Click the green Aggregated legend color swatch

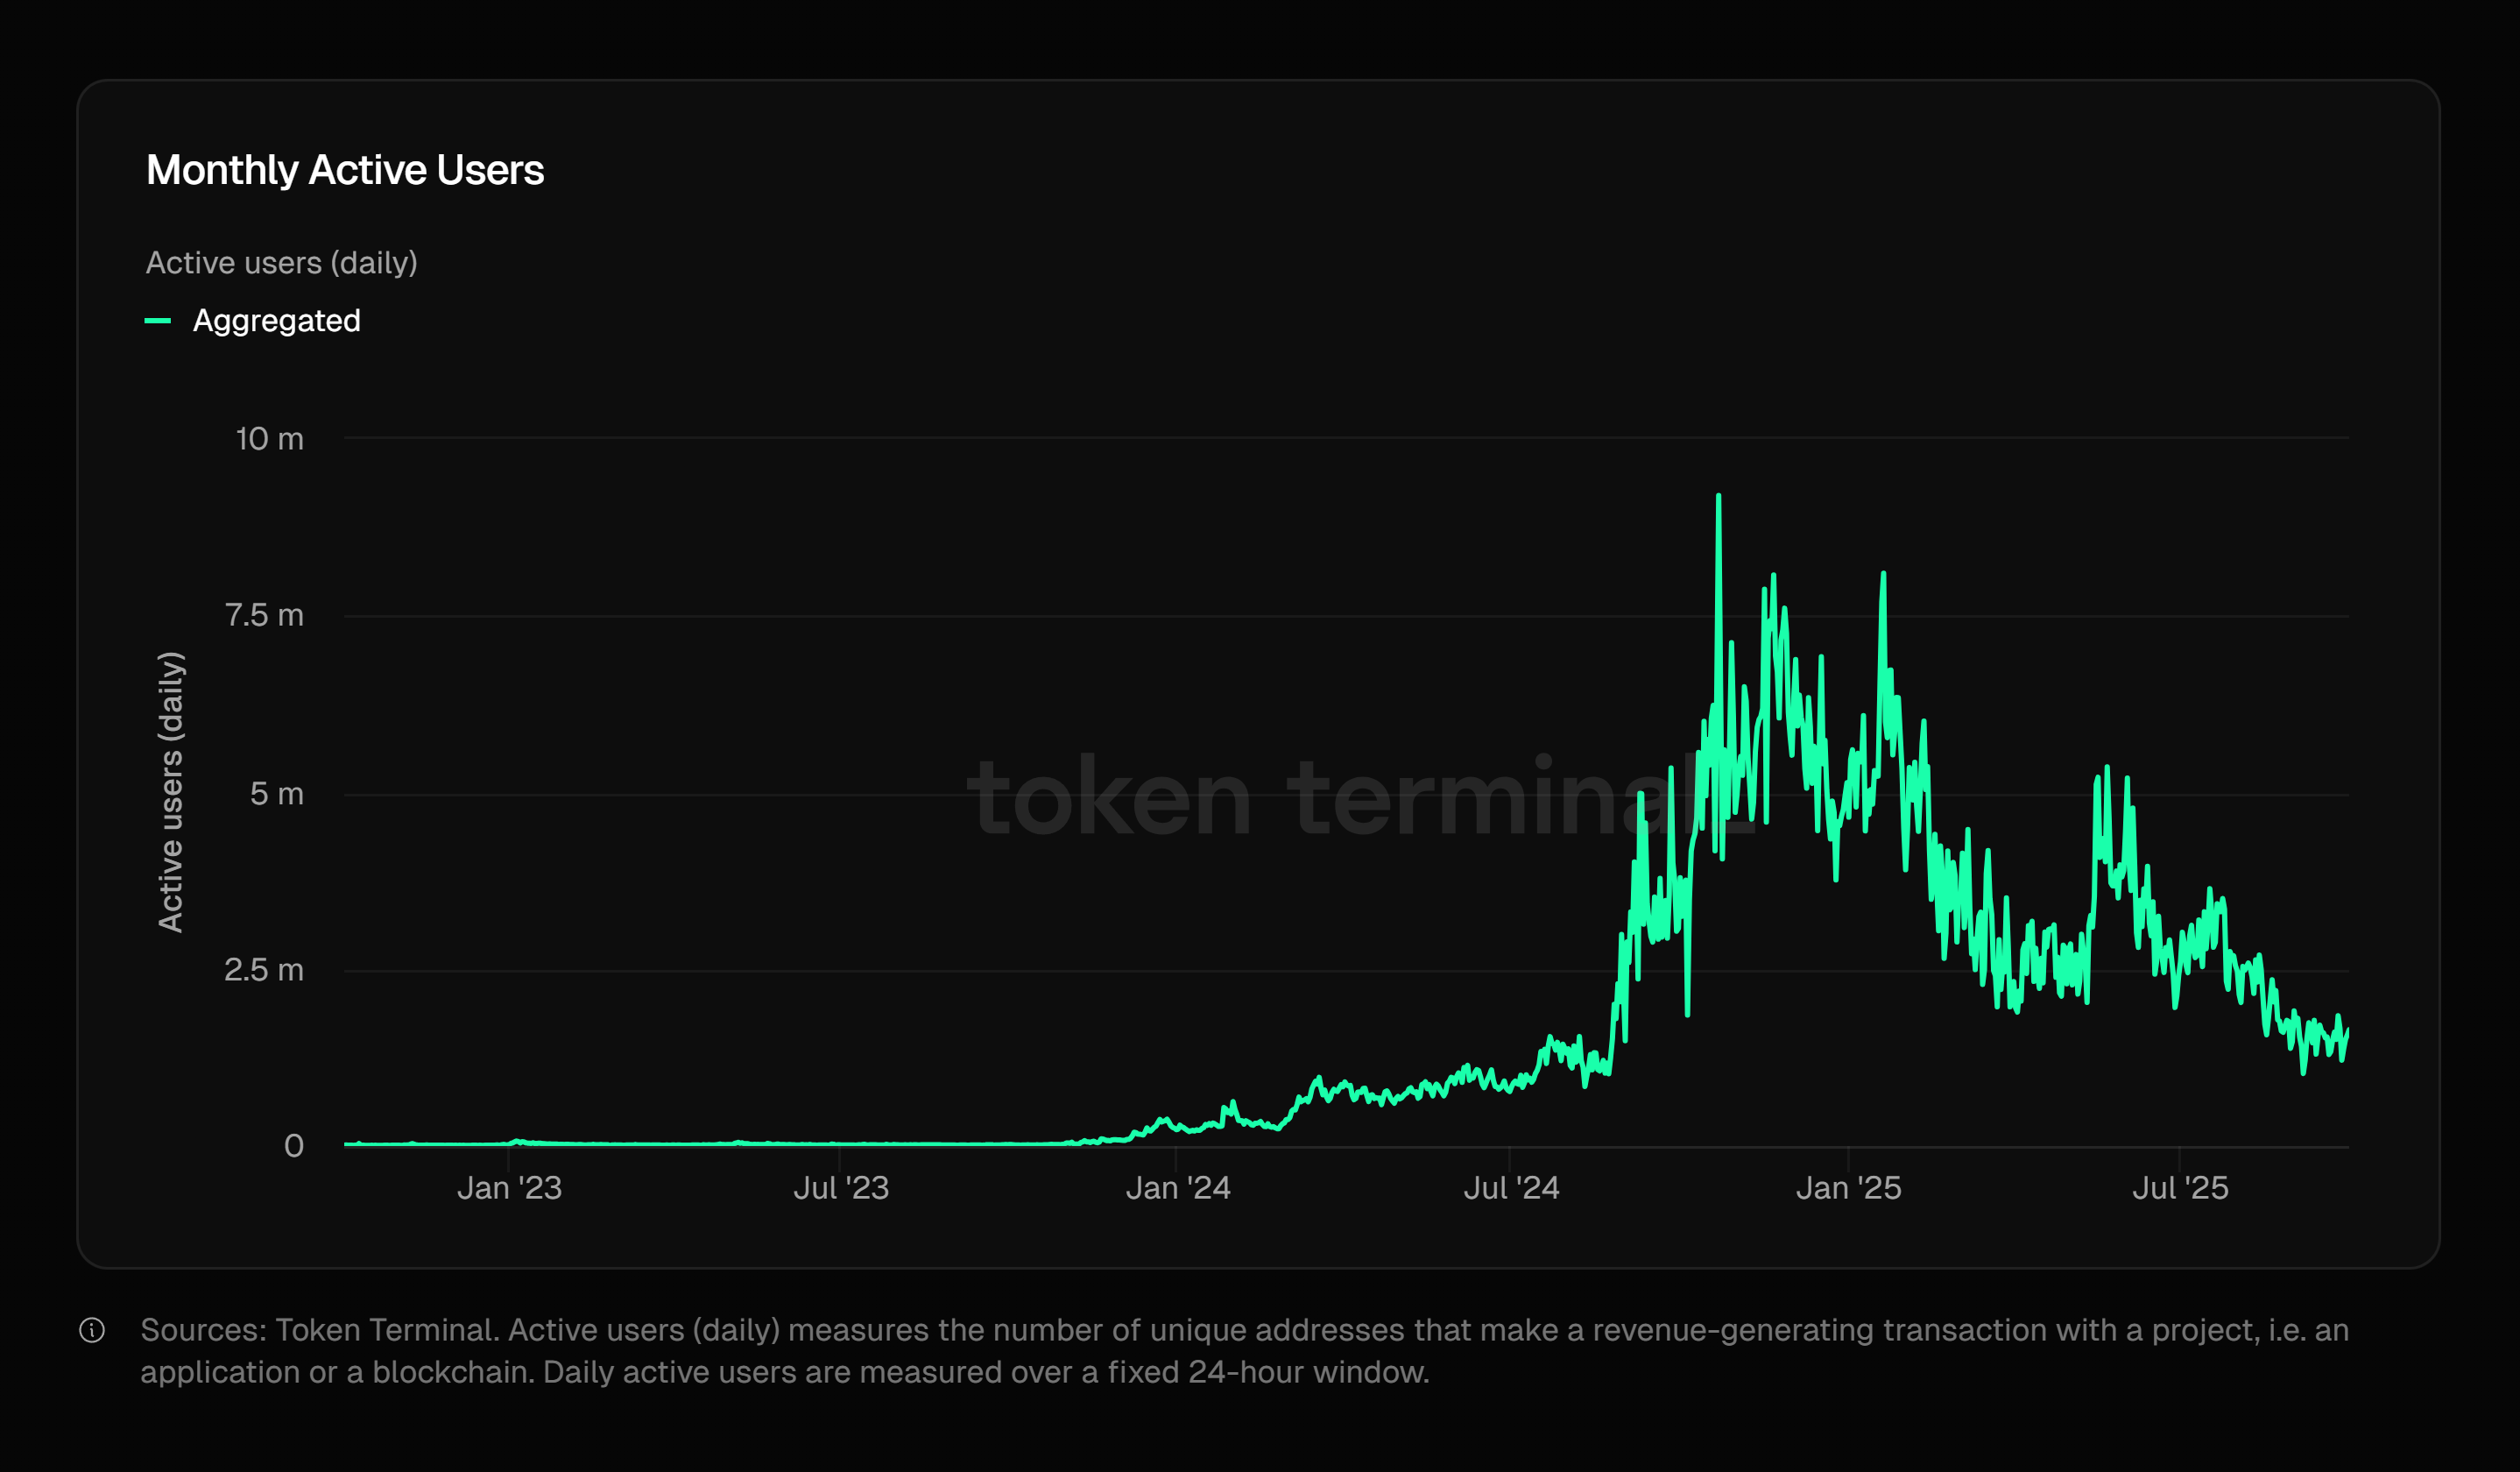[x=158, y=321]
